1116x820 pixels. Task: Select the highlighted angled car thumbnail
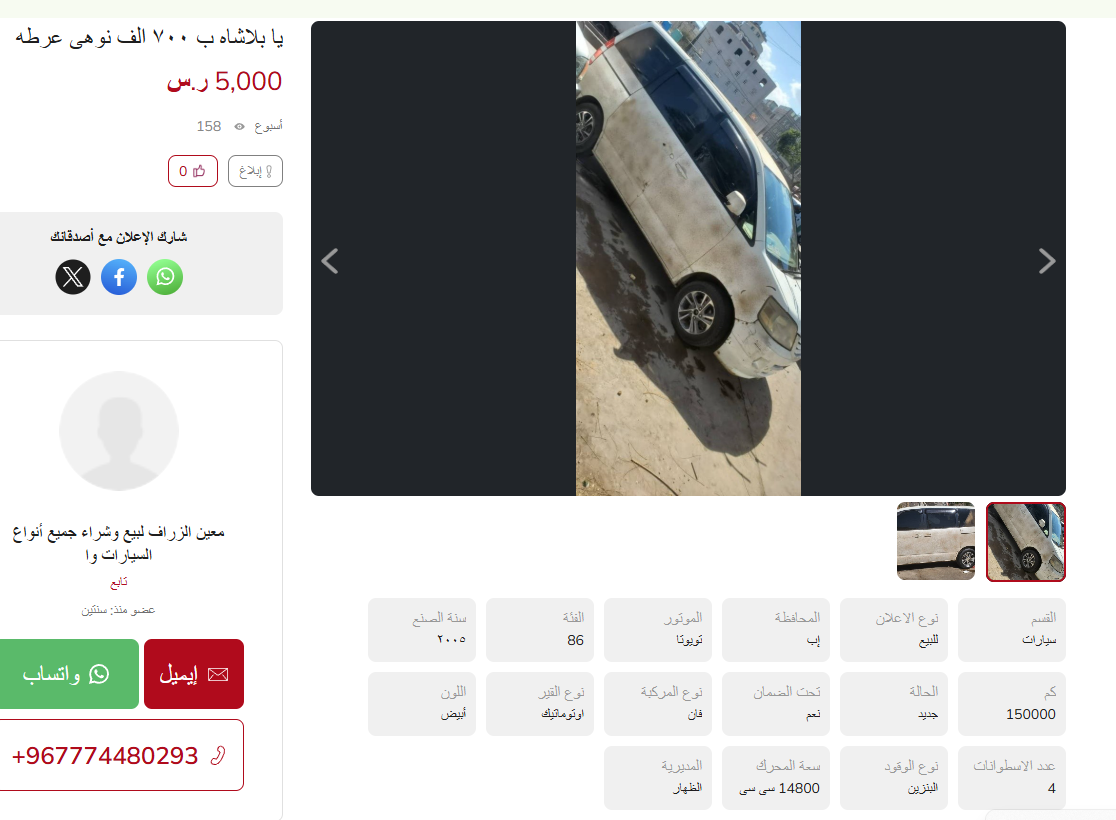tap(1026, 542)
